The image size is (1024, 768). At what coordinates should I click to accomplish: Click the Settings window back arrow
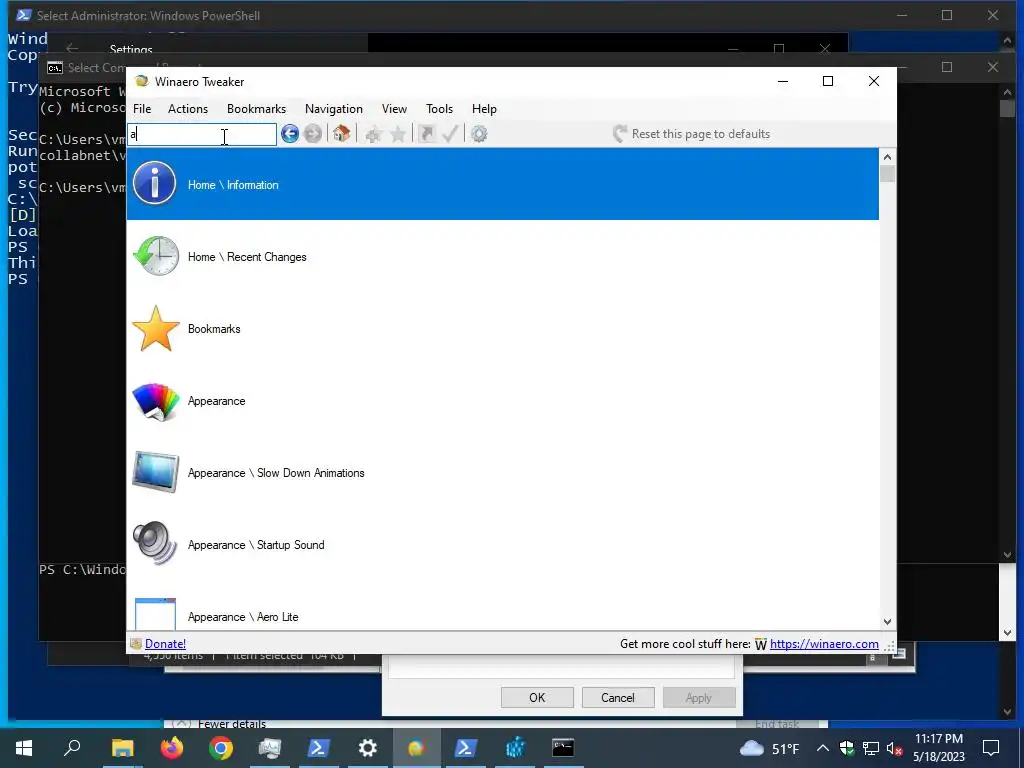(x=72, y=48)
